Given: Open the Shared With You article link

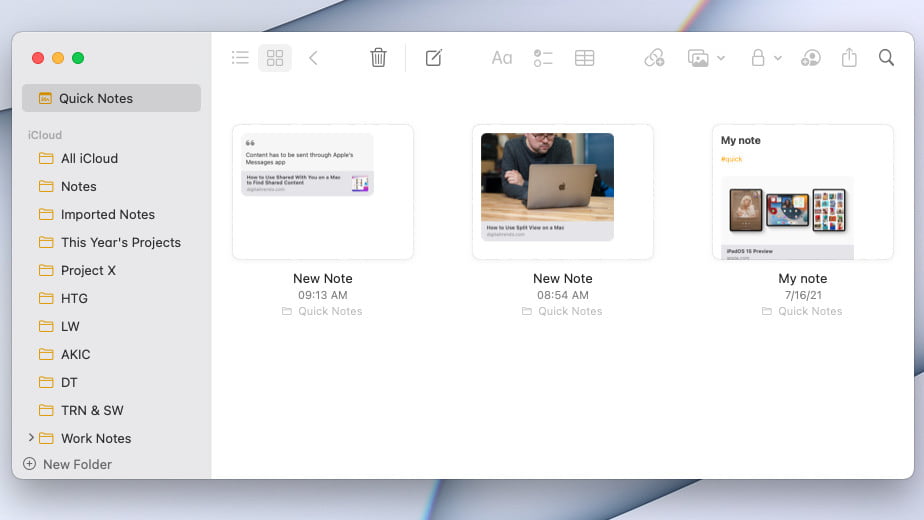Looking at the screenshot, I should (307, 183).
